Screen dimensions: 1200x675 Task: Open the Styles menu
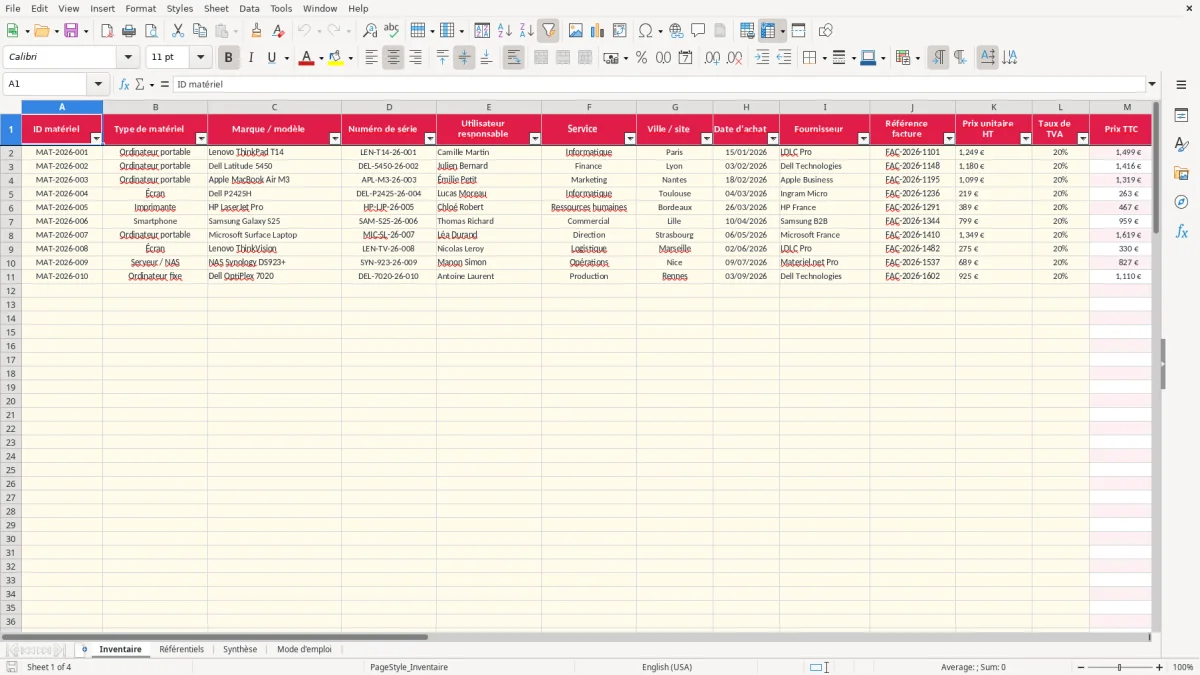pyautogui.click(x=180, y=8)
